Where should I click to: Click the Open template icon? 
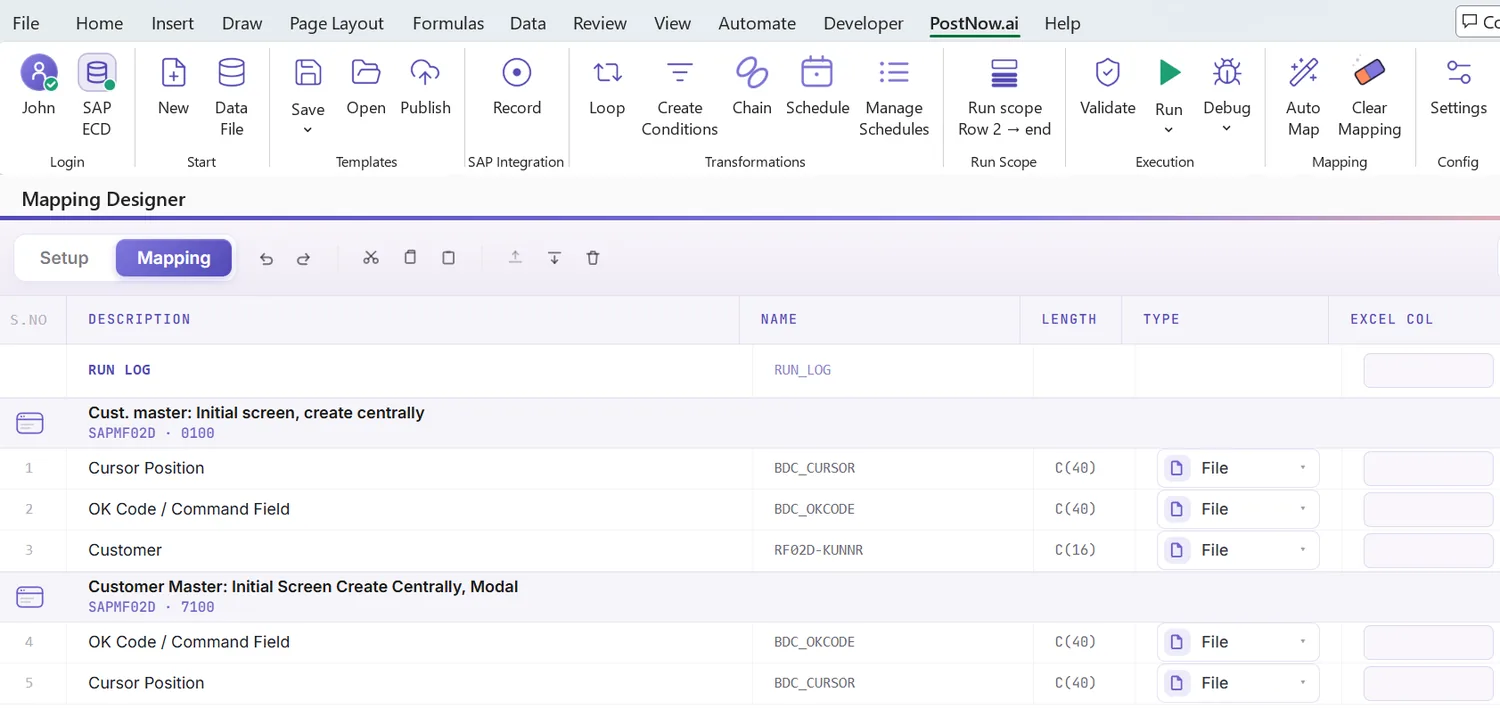(366, 73)
